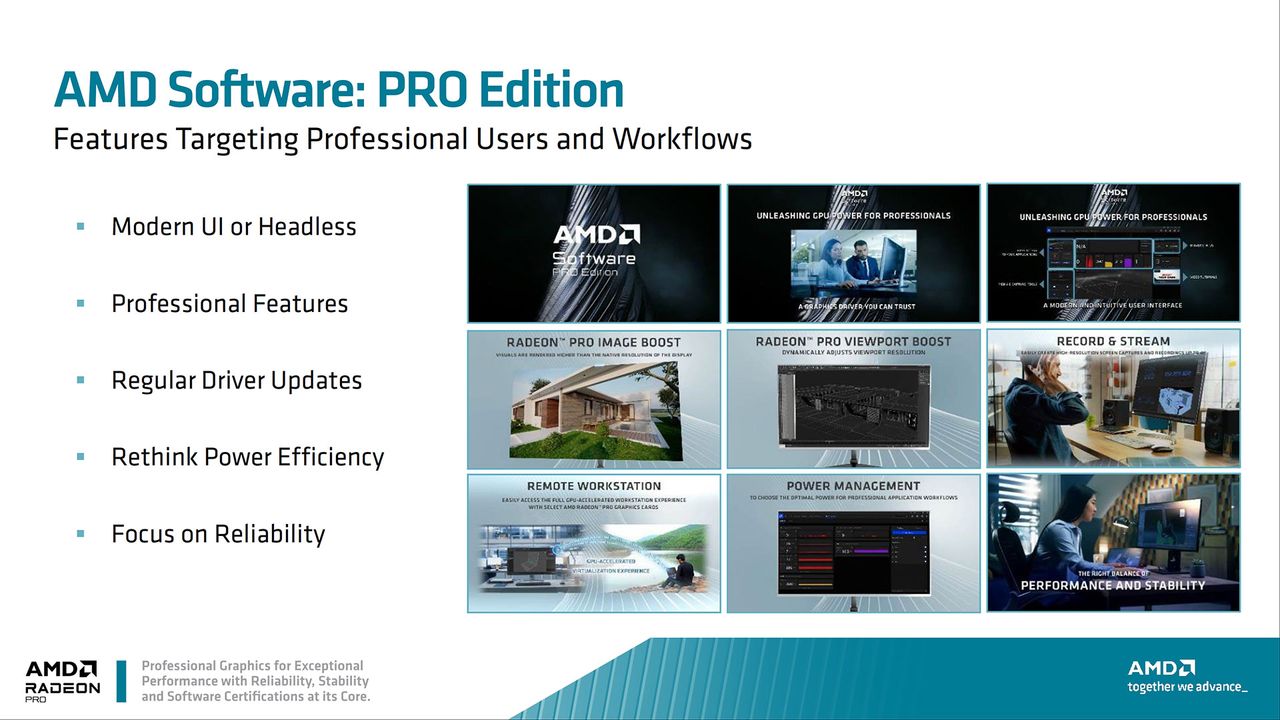
Task: Click the 'Professional Graphics for Exceptional Performance' footer text
Action: (x=256, y=681)
